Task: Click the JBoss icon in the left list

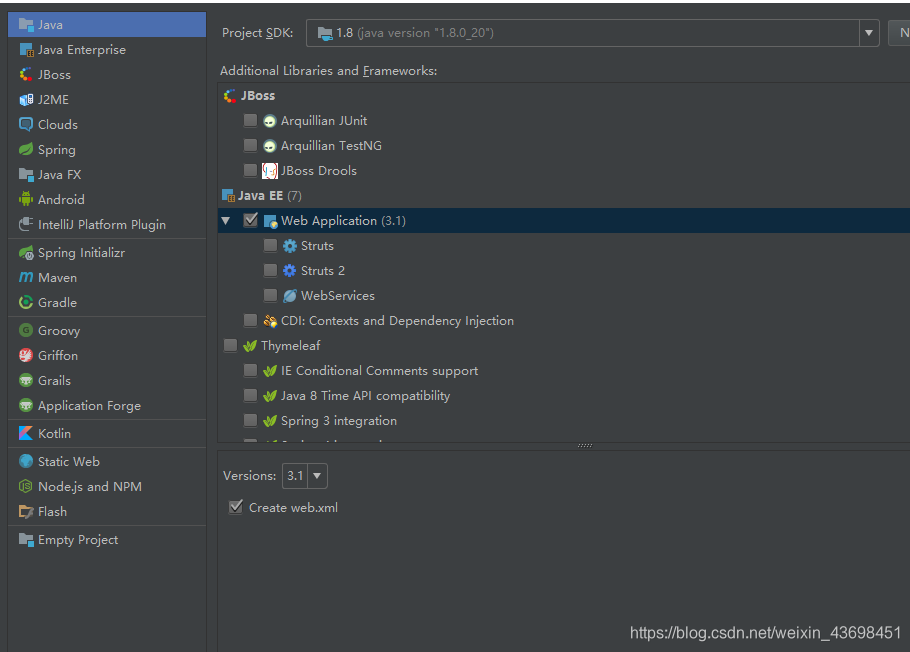Action: point(26,75)
